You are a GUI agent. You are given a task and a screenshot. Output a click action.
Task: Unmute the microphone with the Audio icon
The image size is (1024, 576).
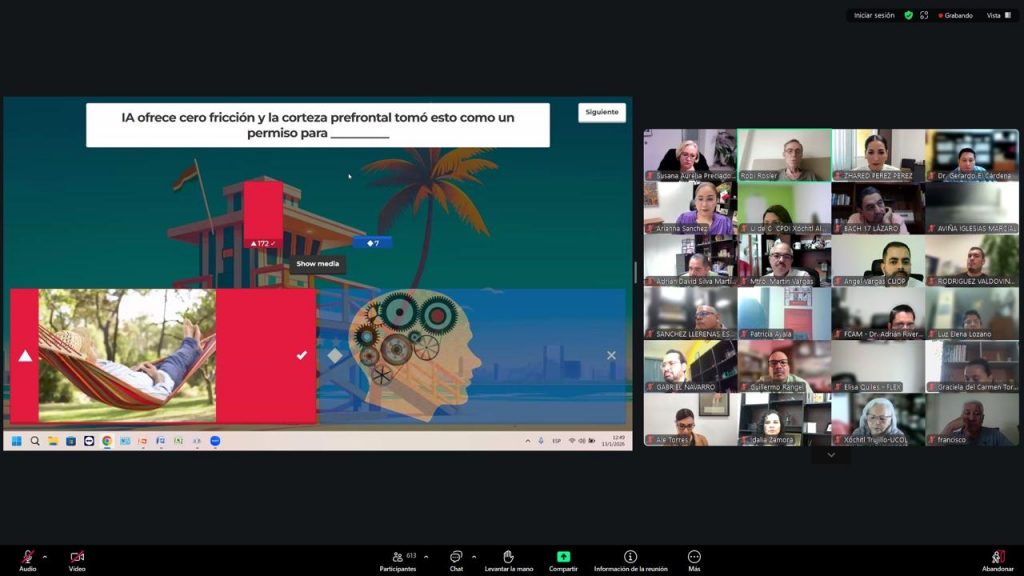(x=27, y=557)
